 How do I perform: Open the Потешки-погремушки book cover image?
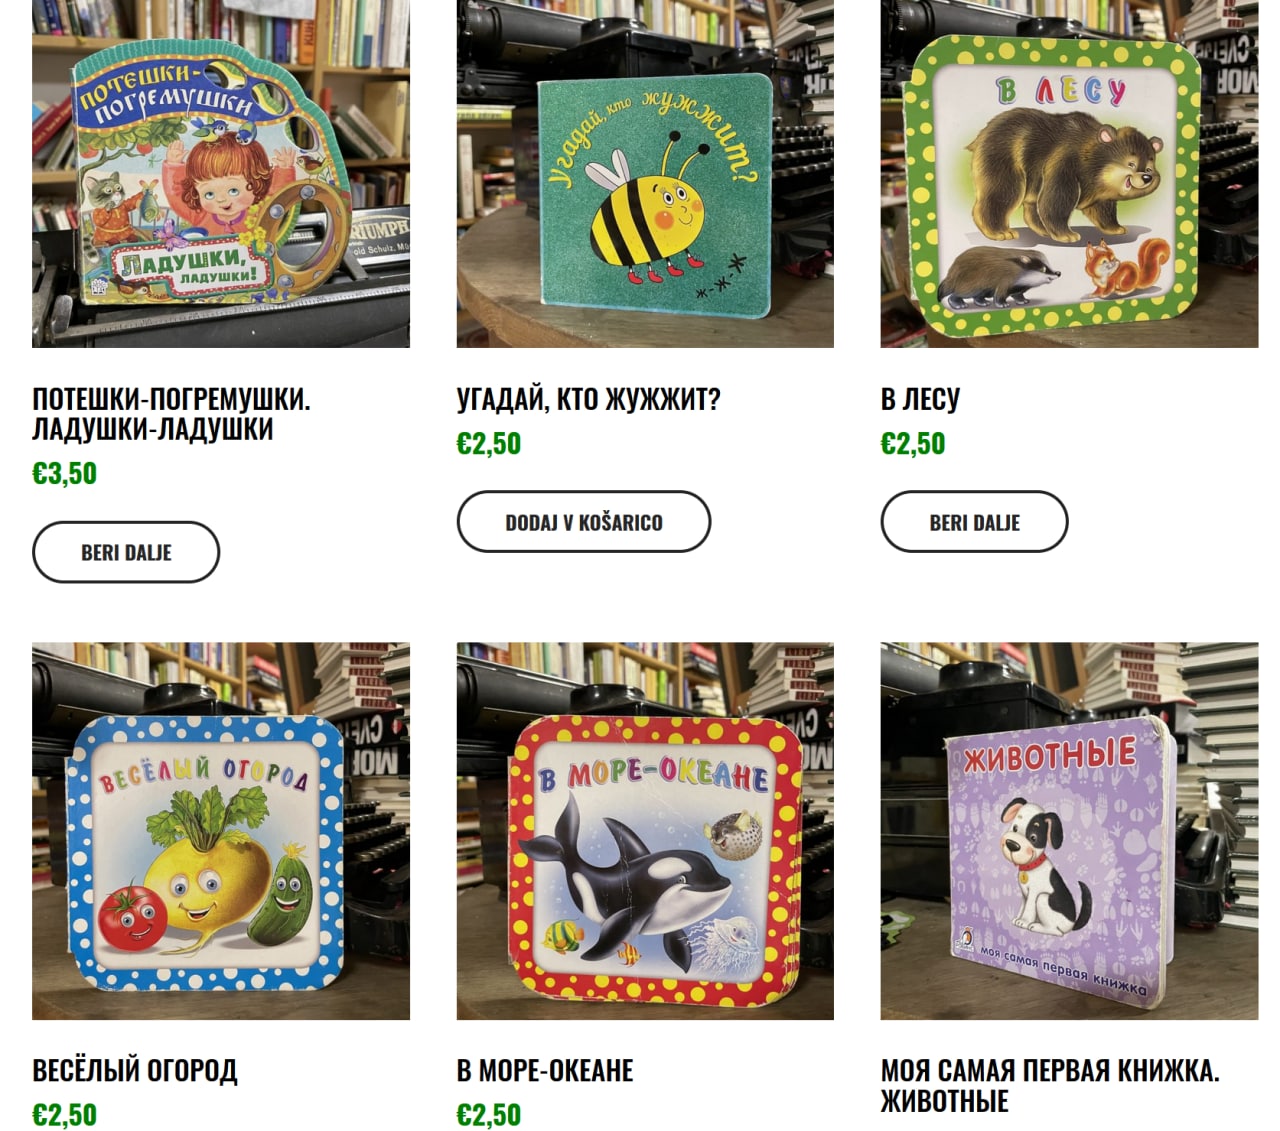tap(221, 174)
